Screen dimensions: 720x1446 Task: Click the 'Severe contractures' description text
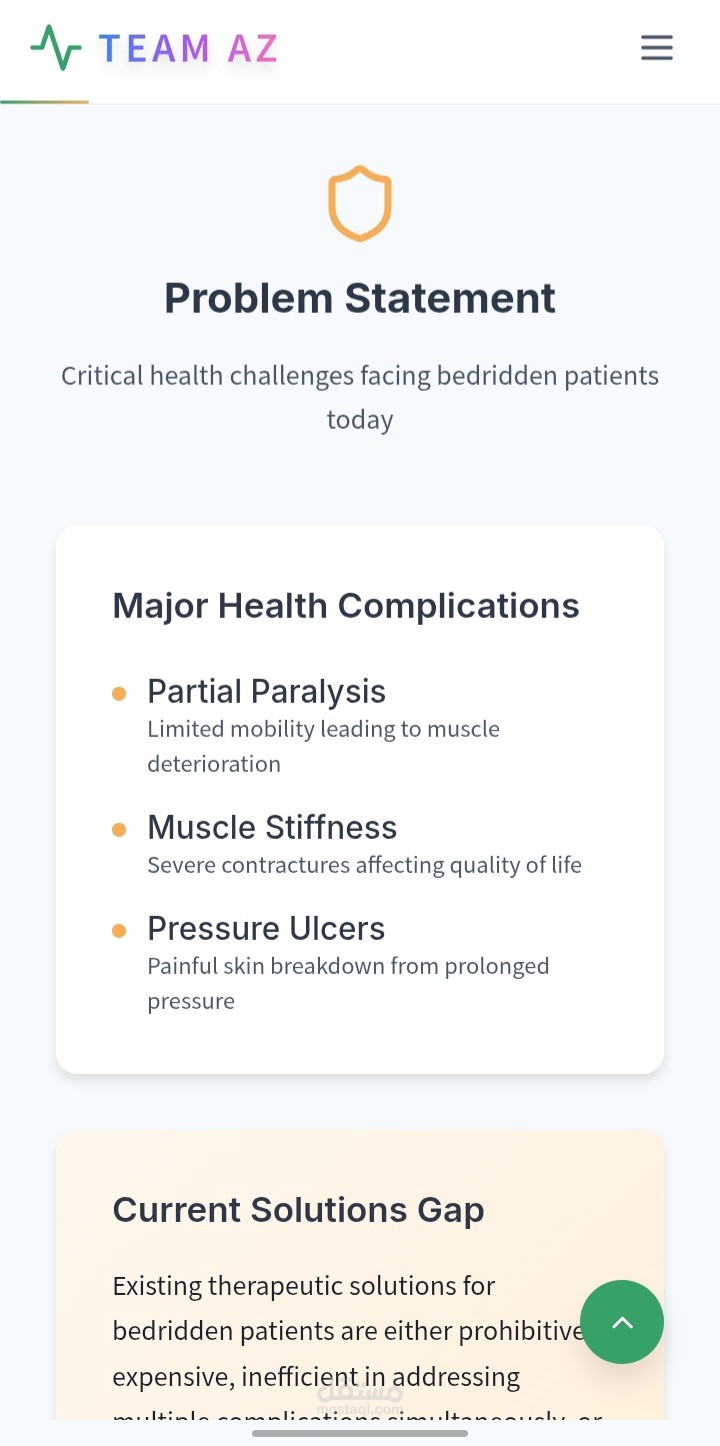coord(364,865)
